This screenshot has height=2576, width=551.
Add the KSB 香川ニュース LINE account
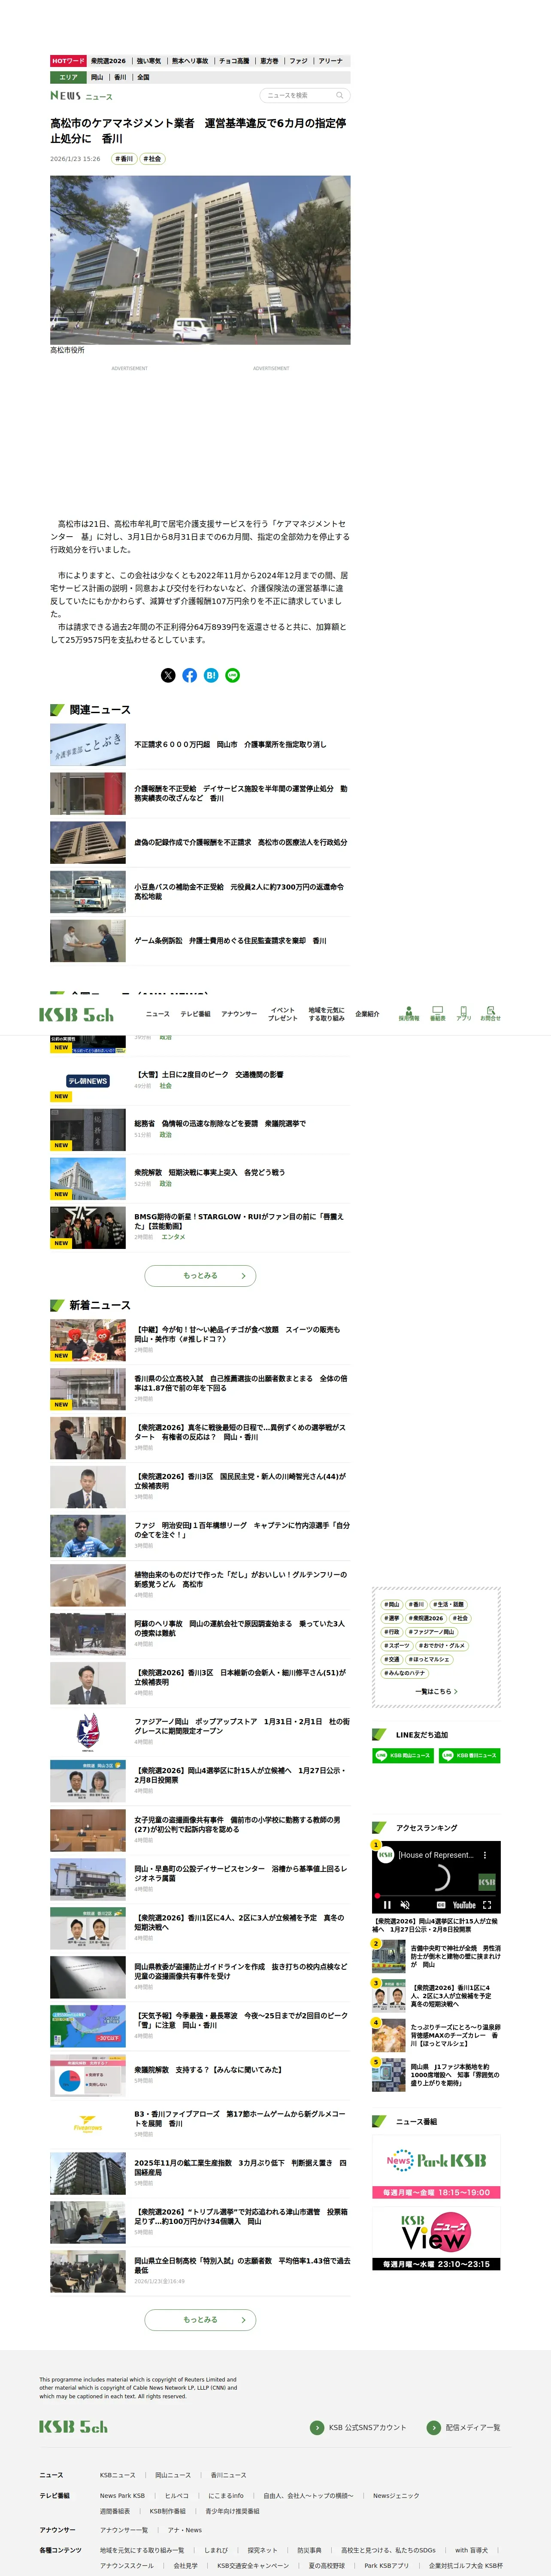(469, 1755)
